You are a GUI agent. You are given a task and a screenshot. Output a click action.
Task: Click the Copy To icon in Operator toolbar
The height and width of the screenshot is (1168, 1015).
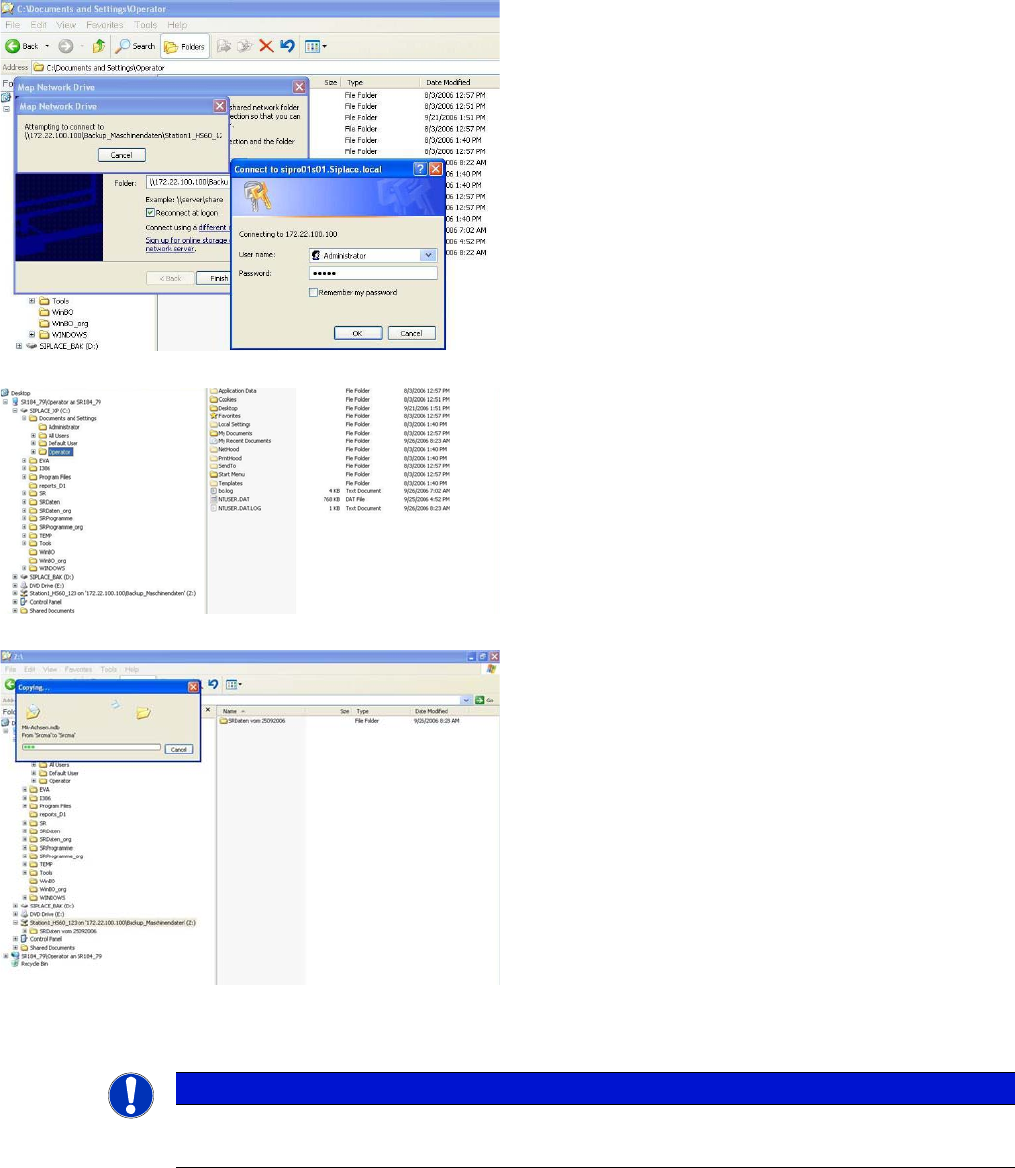244,46
